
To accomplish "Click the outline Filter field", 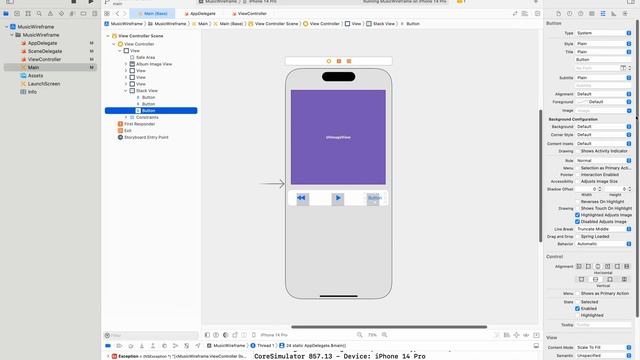I will click(151, 335).
